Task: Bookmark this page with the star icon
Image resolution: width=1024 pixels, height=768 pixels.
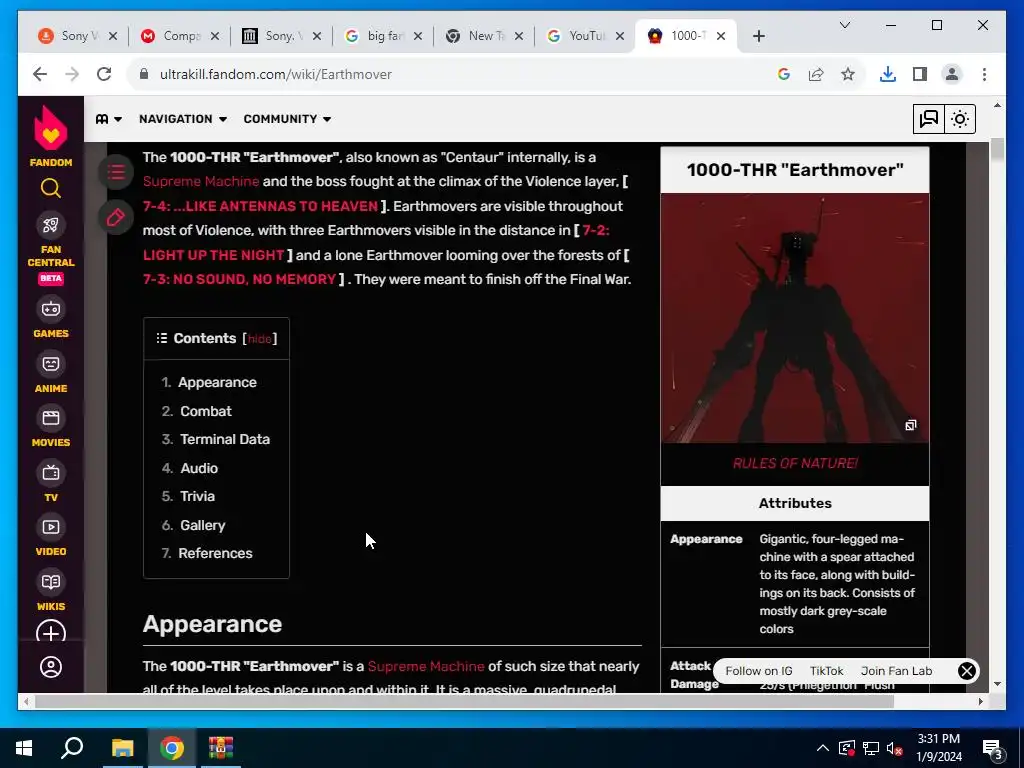Action: [848, 74]
